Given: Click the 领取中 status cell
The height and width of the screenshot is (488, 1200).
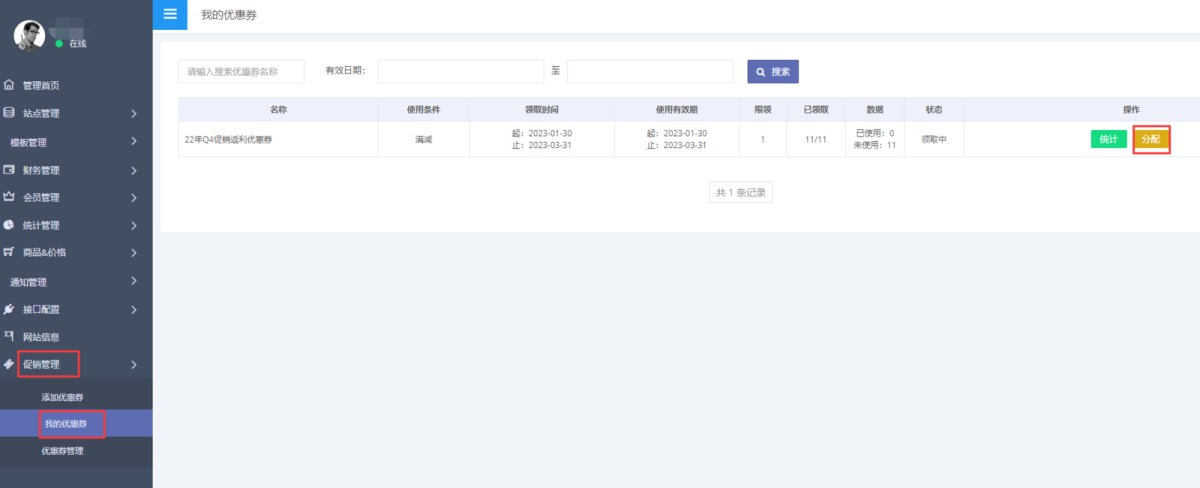Looking at the screenshot, I should [934, 140].
